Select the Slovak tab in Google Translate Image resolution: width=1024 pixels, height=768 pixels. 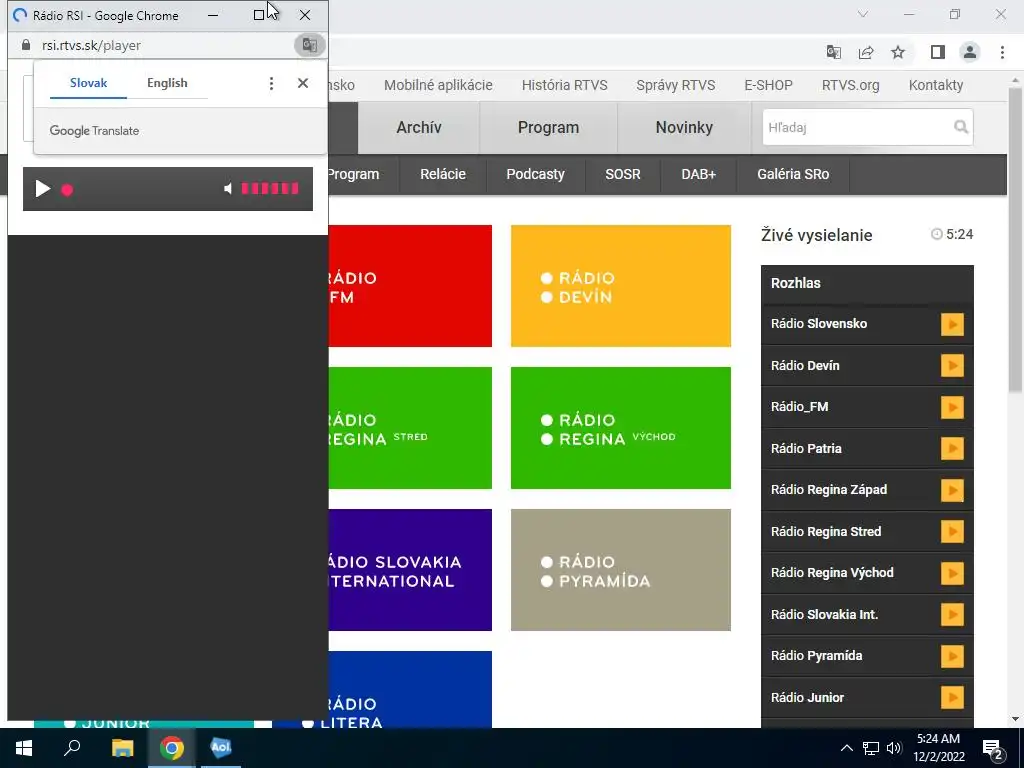click(88, 83)
